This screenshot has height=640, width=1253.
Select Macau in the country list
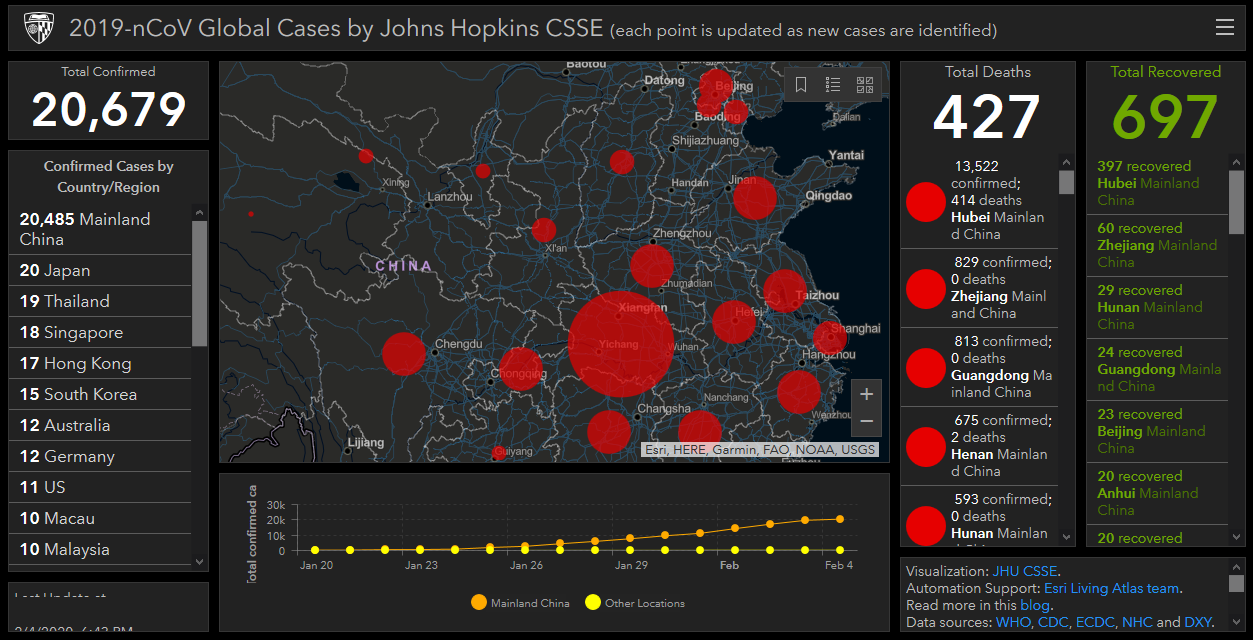pos(100,518)
